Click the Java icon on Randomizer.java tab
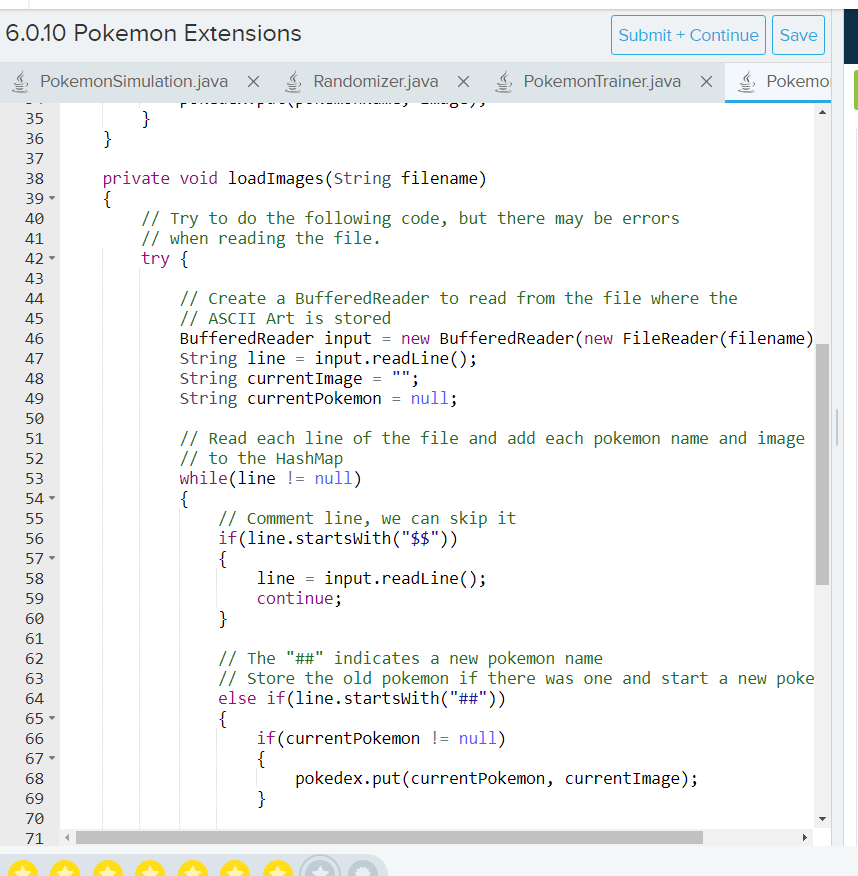Image resolution: width=858 pixels, height=876 pixels. click(x=294, y=83)
